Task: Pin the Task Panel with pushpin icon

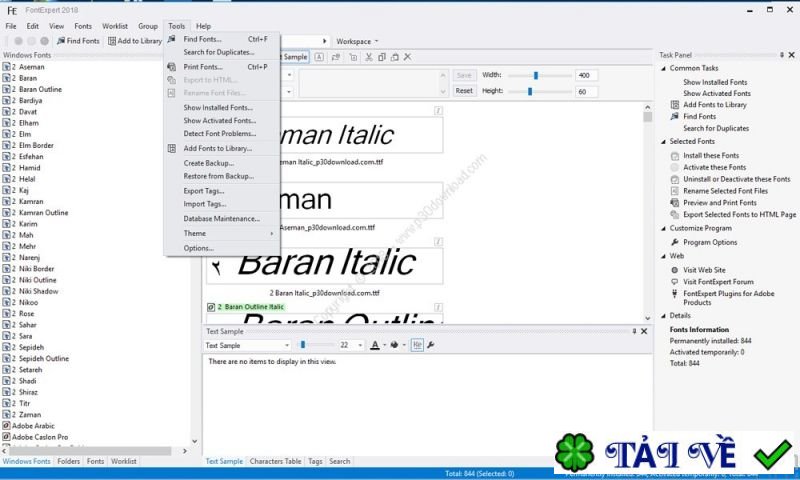Action: (x=782, y=55)
